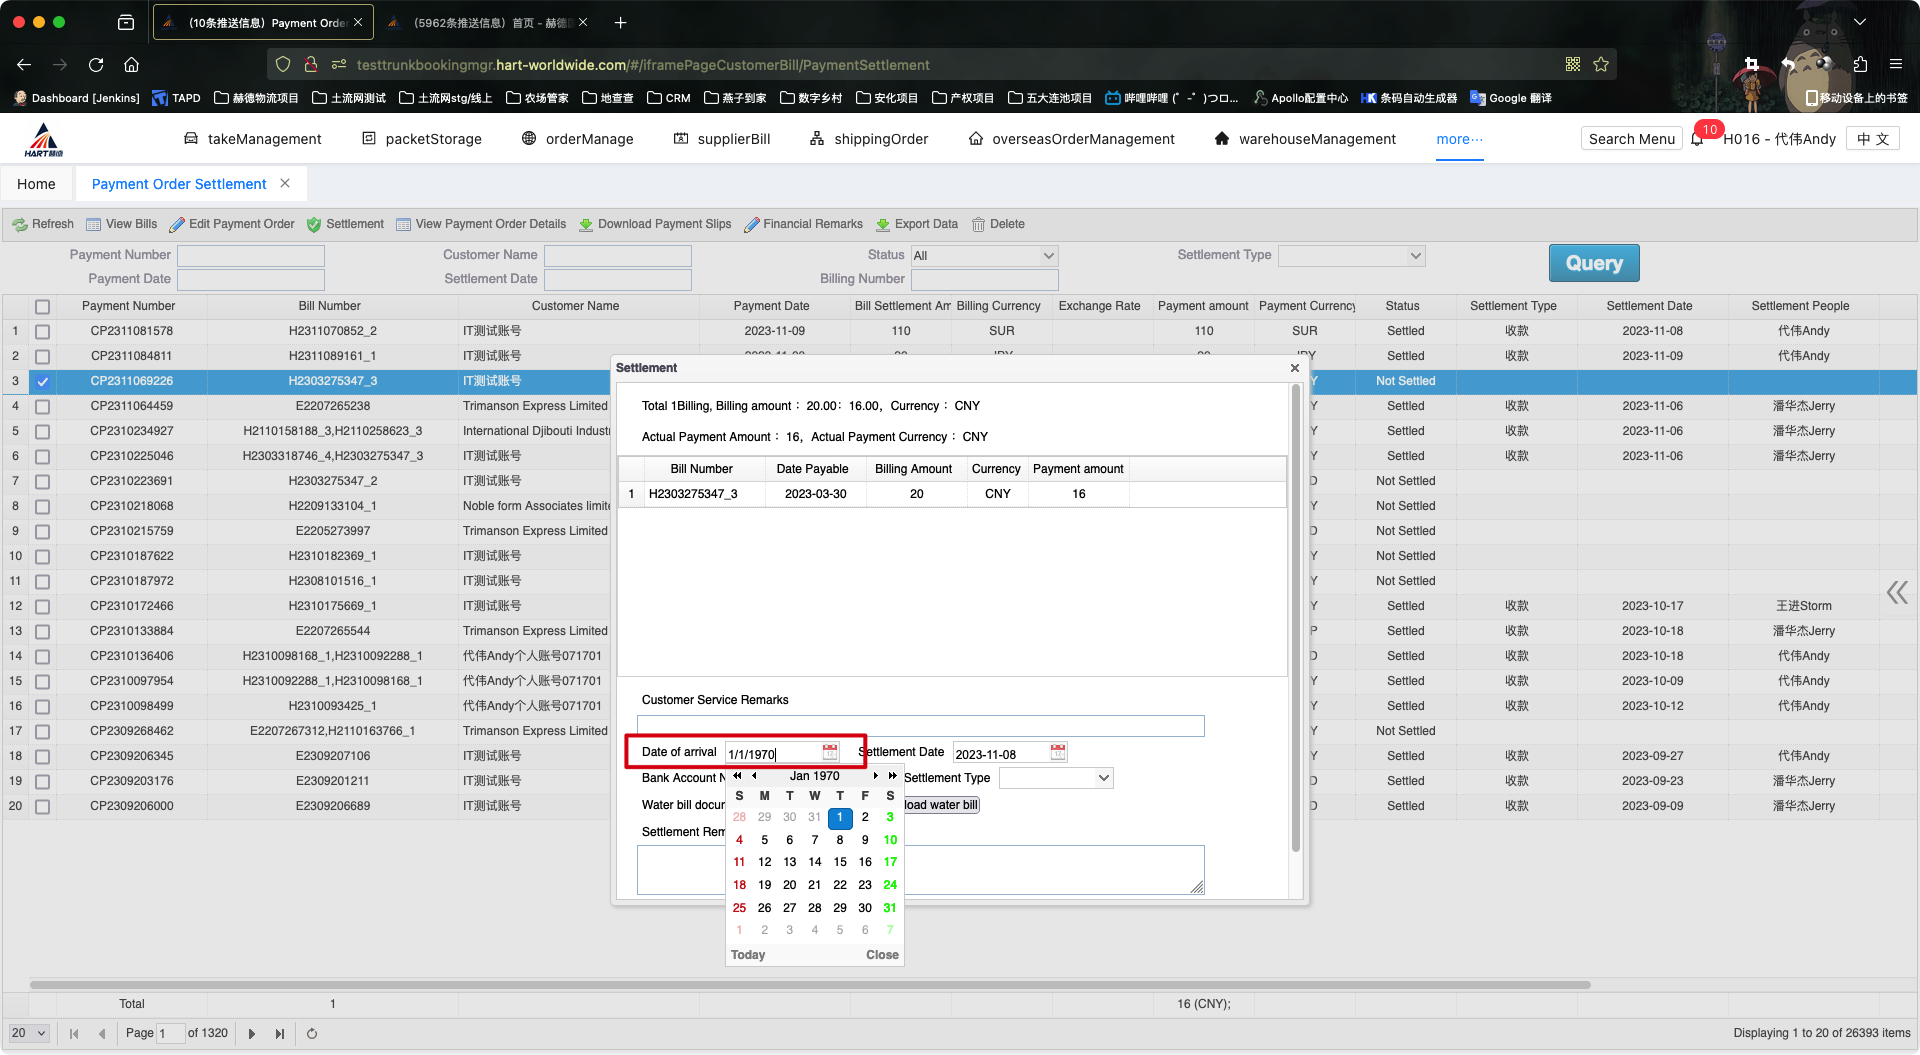Open the Status filter dropdown
This screenshot has width=1920, height=1055.
984,256
